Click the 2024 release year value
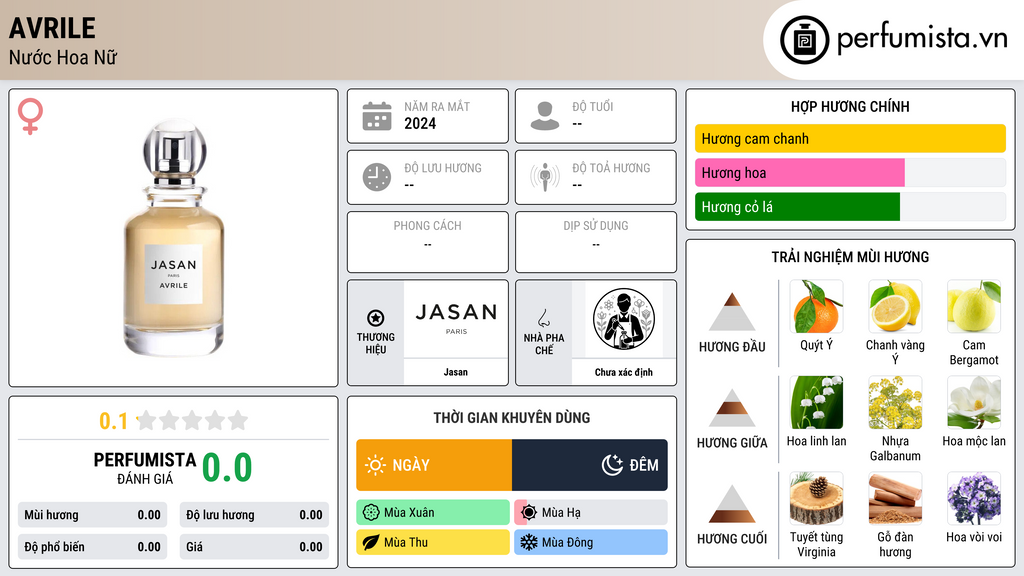The width and height of the screenshot is (1024, 576). tap(420, 123)
